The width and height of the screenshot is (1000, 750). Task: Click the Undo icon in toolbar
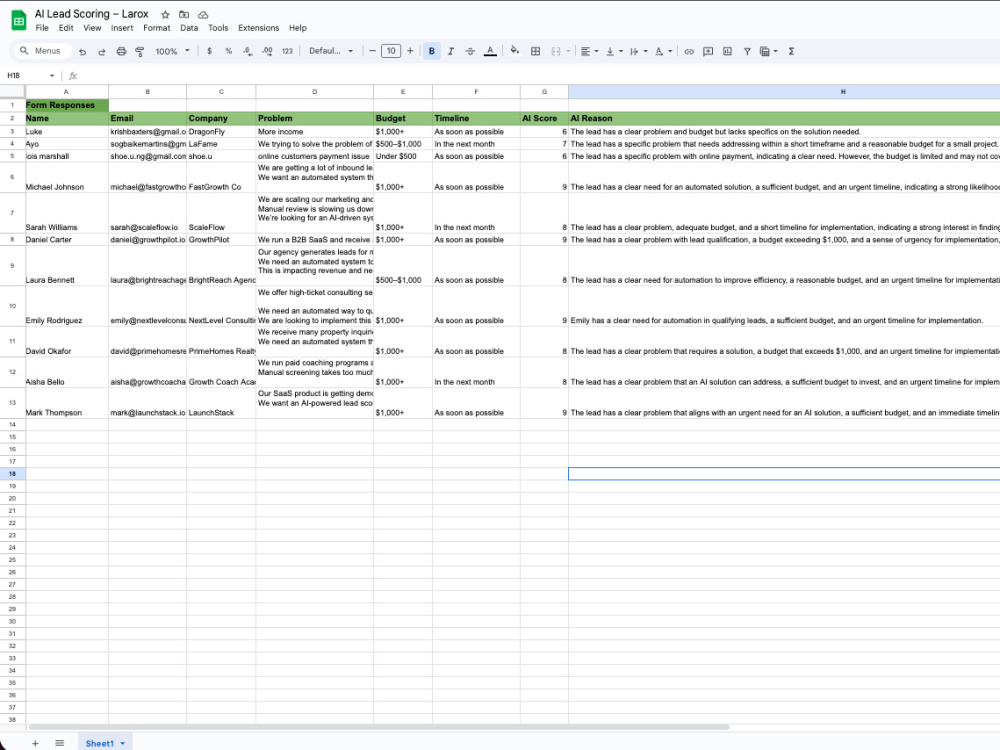(82, 52)
